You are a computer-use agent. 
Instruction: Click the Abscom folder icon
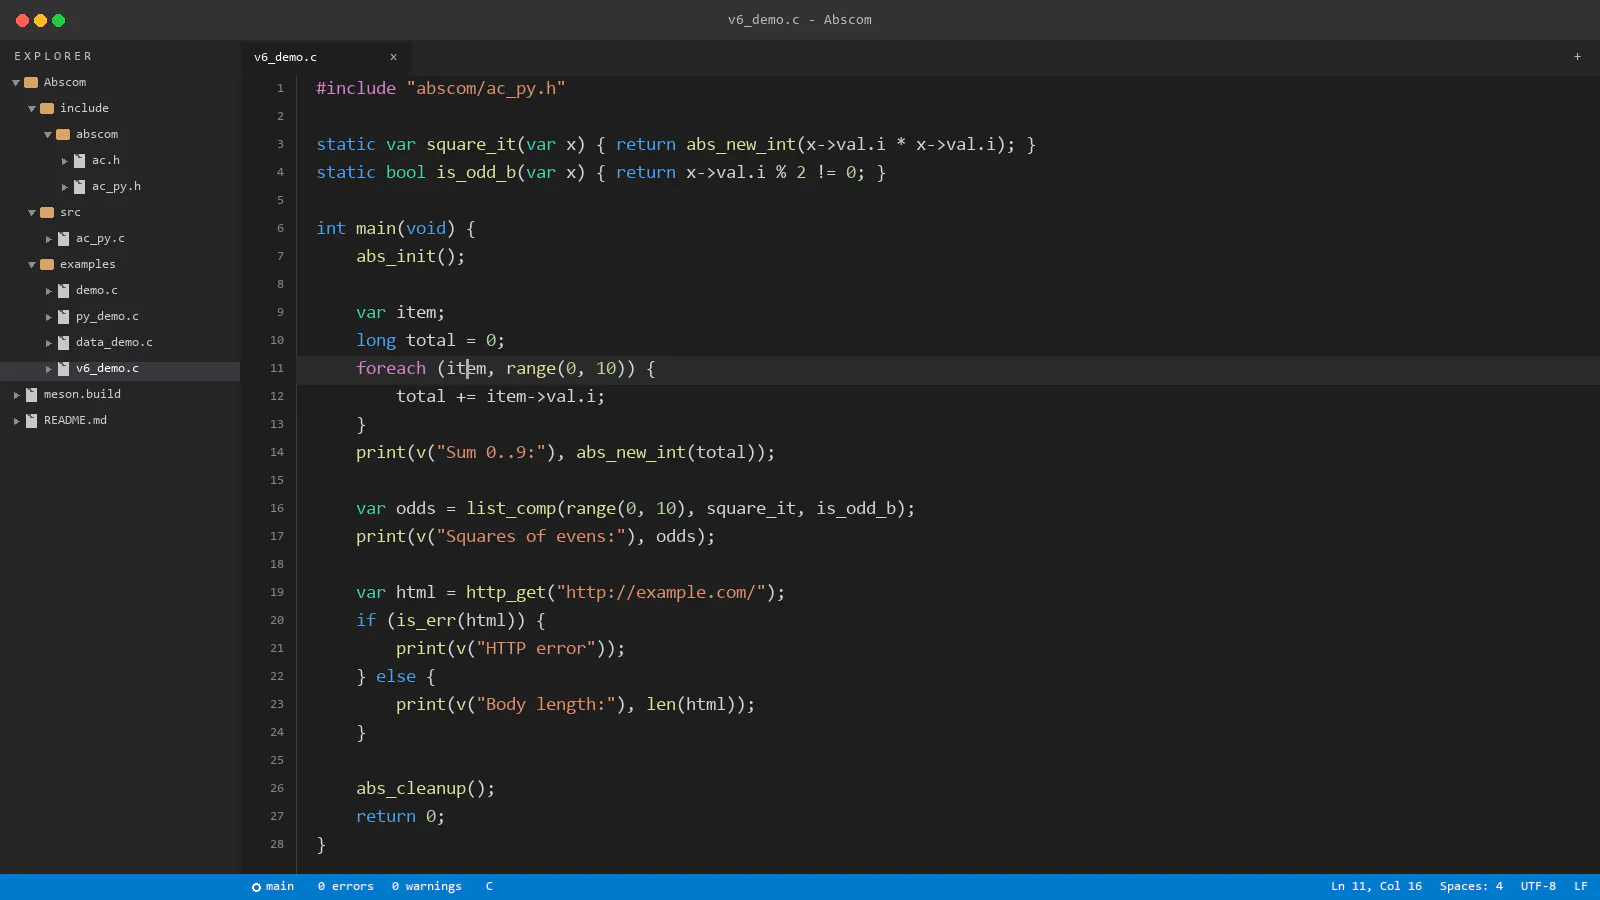31,82
